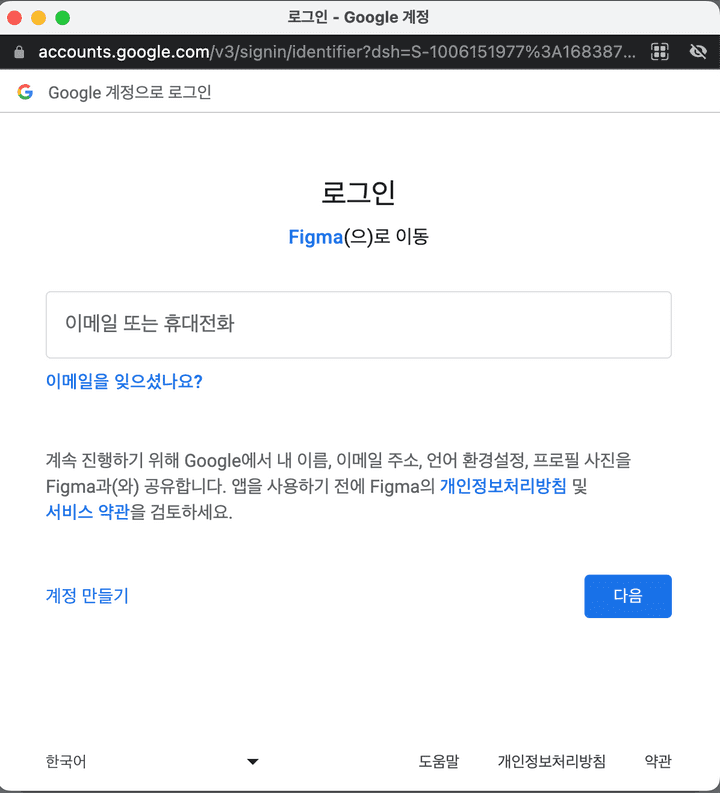Click the grid icon in the address bar

click(x=659, y=51)
